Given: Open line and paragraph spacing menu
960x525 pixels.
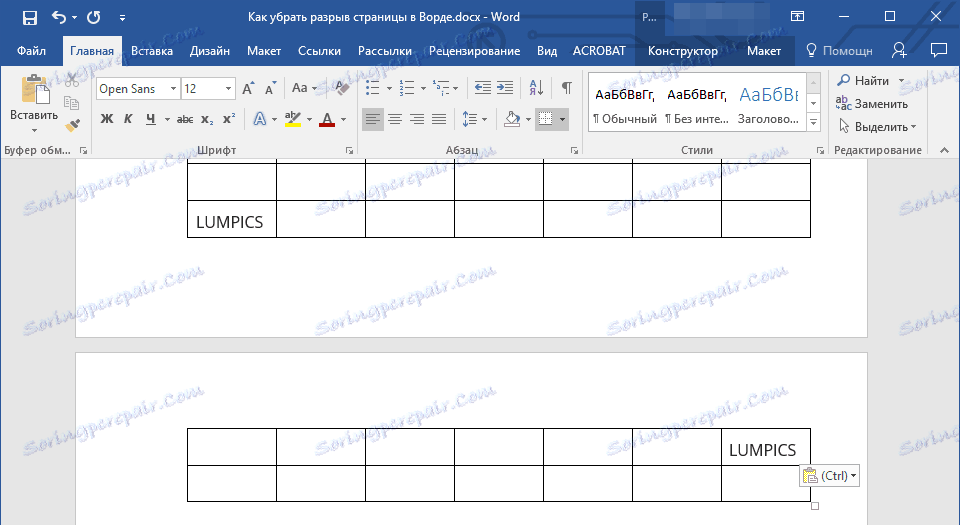Looking at the screenshot, I should click(474, 119).
